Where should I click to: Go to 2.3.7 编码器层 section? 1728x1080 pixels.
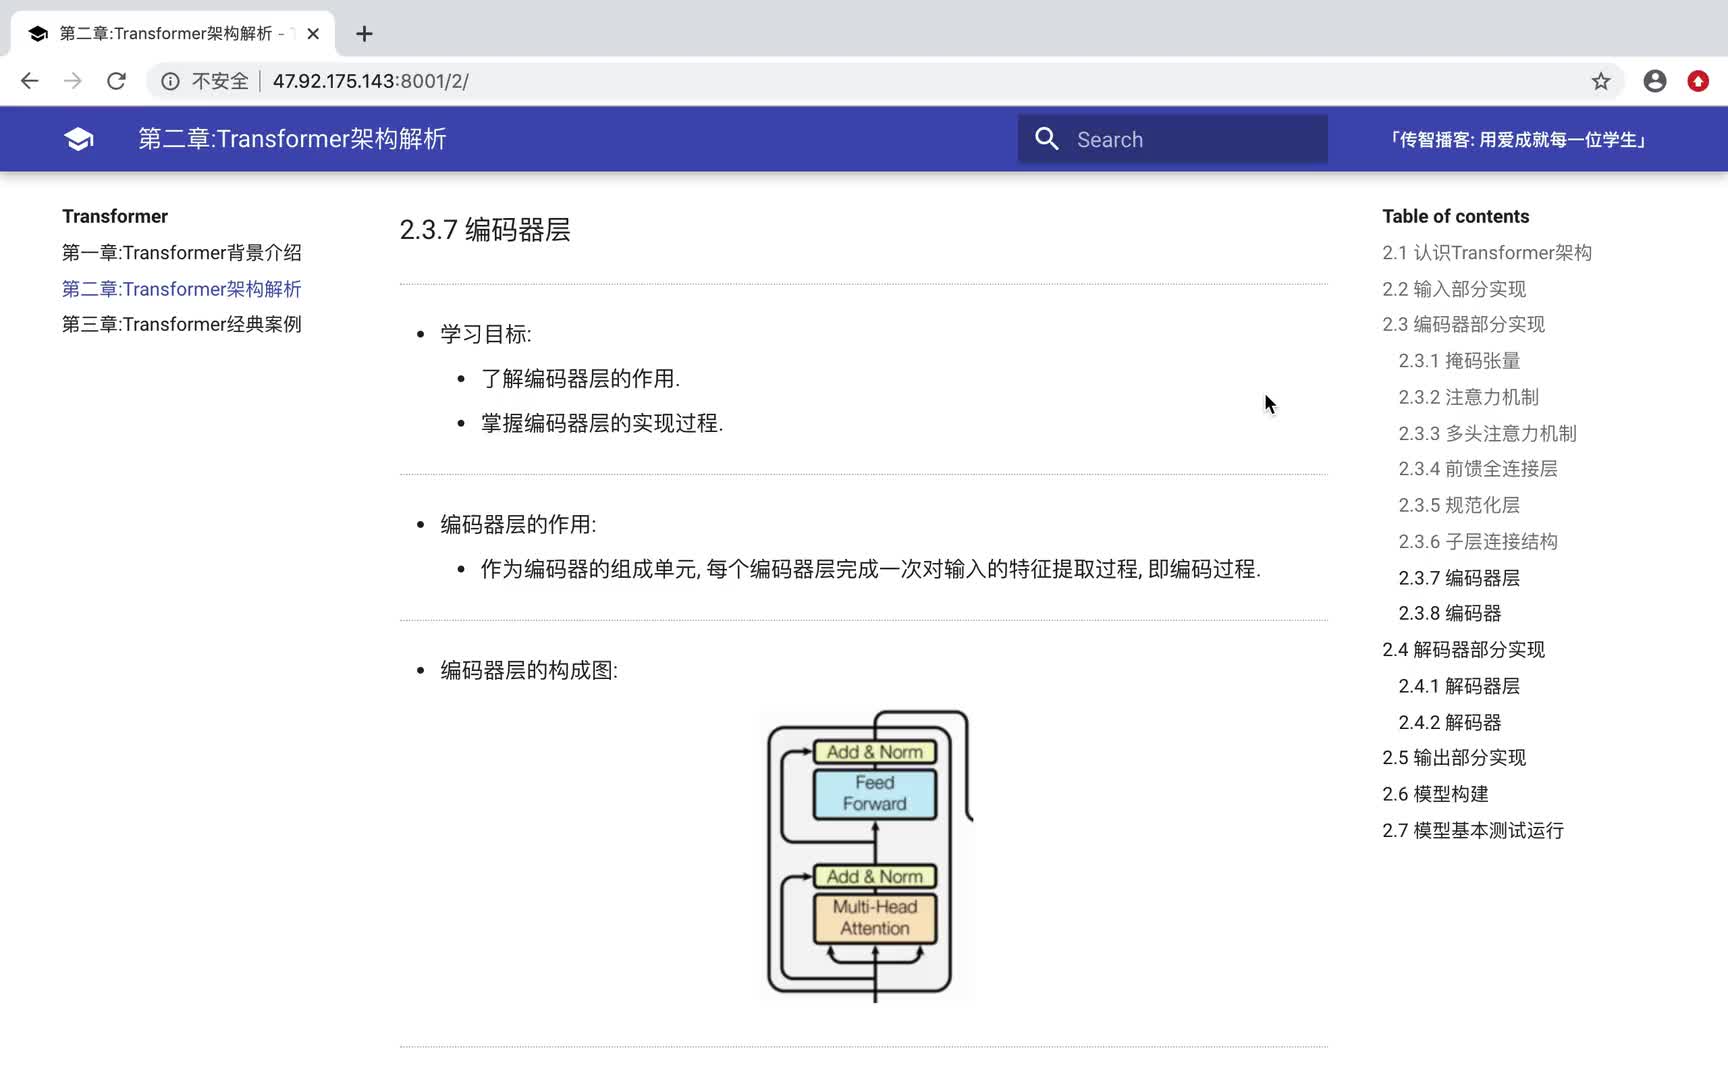pos(1459,578)
